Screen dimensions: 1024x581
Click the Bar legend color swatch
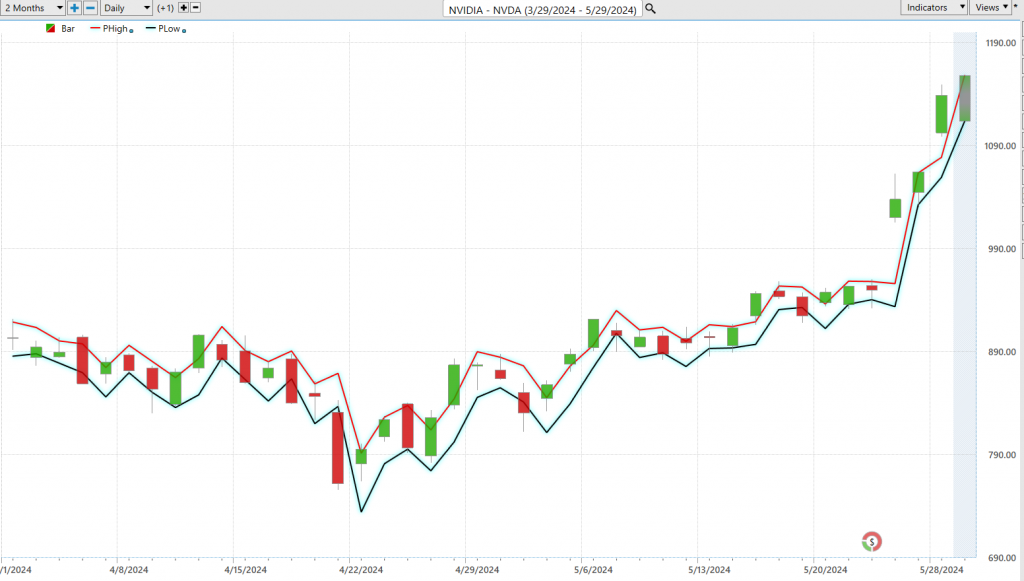(50, 29)
